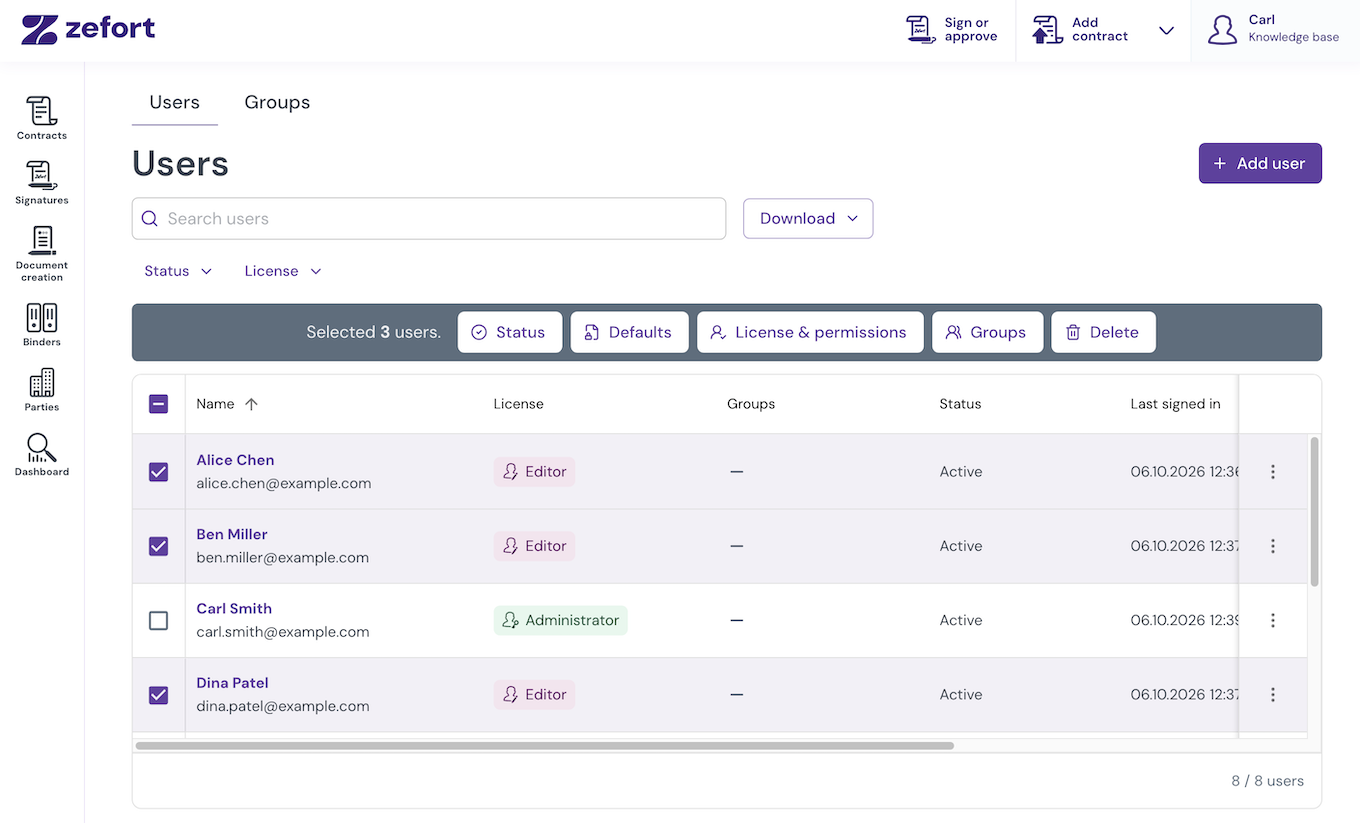Uncheck Ben Miller's checkbox
The image size is (1360, 823).
tap(158, 546)
